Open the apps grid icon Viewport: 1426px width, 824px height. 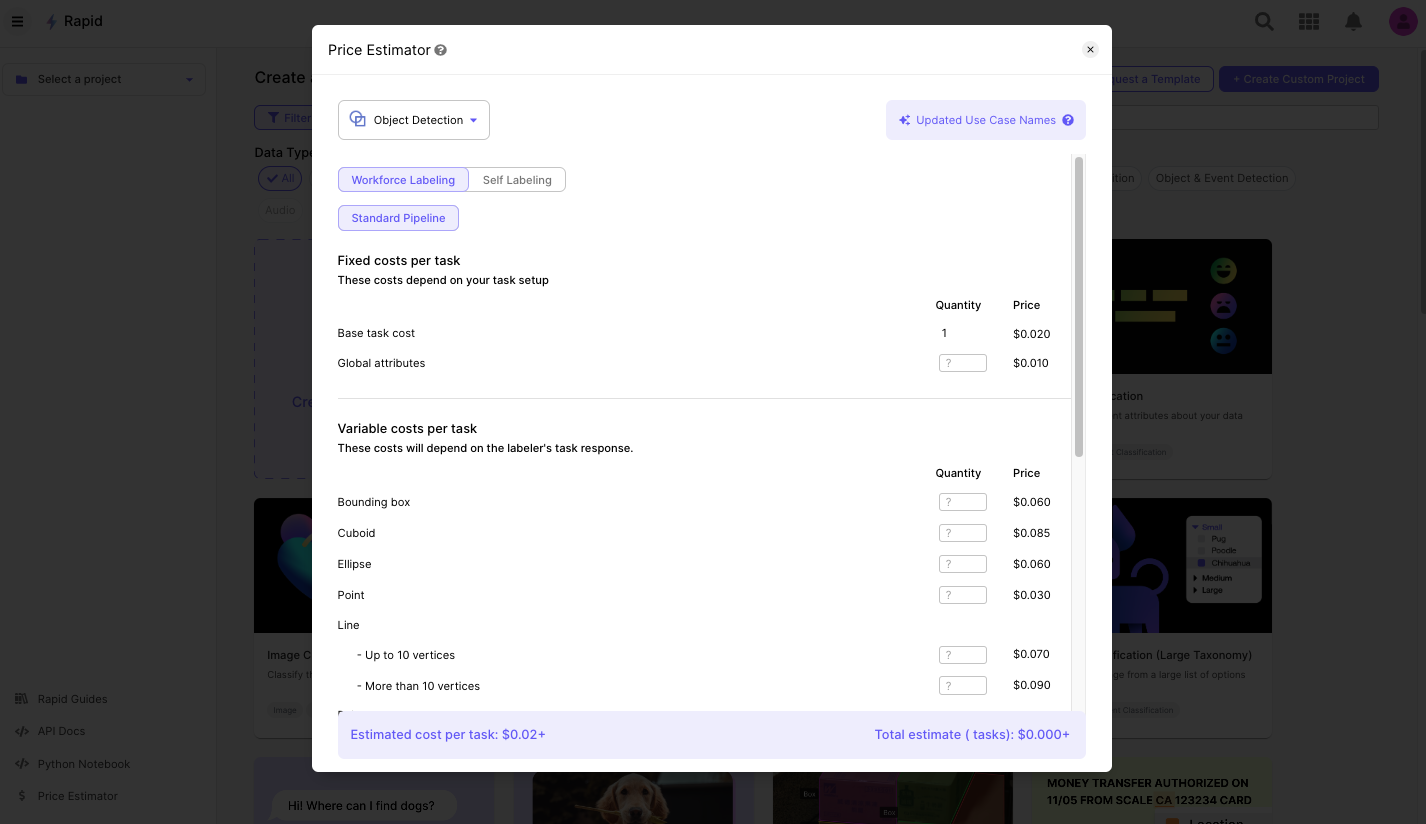point(1308,21)
